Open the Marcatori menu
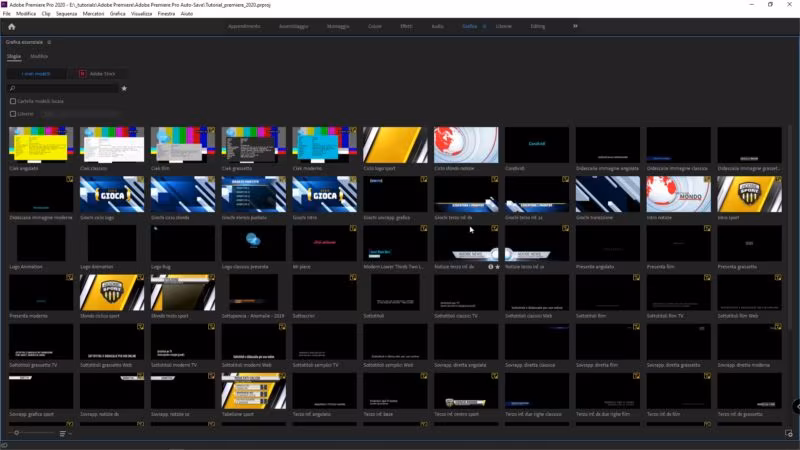 click(x=93, y=14)
